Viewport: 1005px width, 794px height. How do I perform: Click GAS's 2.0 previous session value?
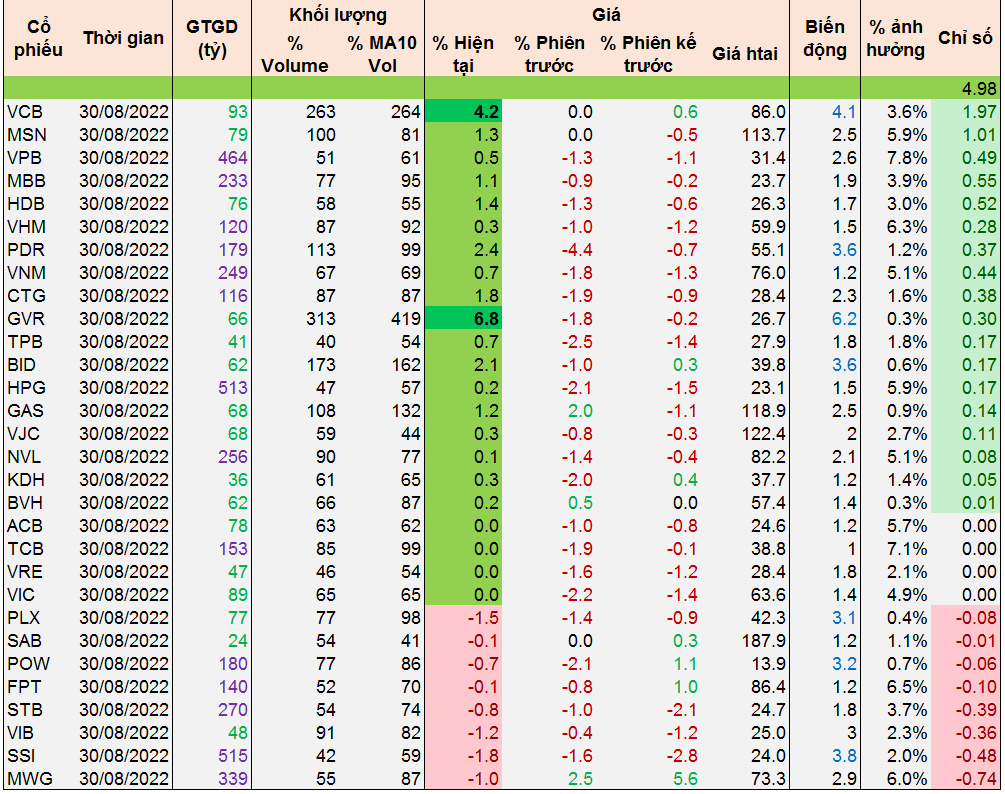pos(580,411)
